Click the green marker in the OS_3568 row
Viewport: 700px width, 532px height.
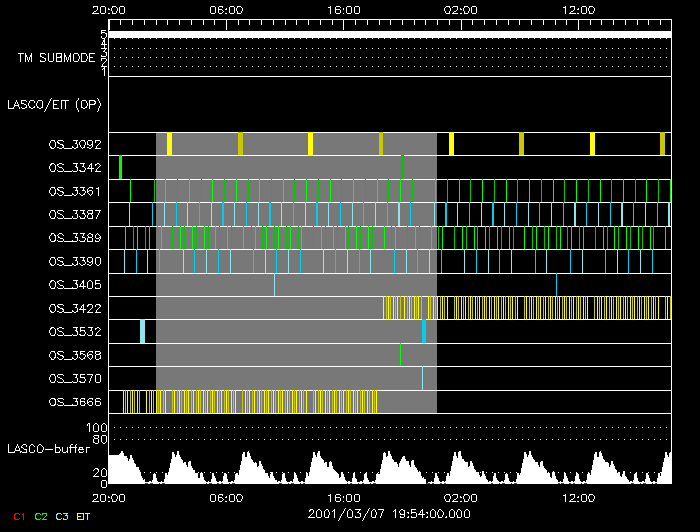pyautogui.click(x=400, y=354)
